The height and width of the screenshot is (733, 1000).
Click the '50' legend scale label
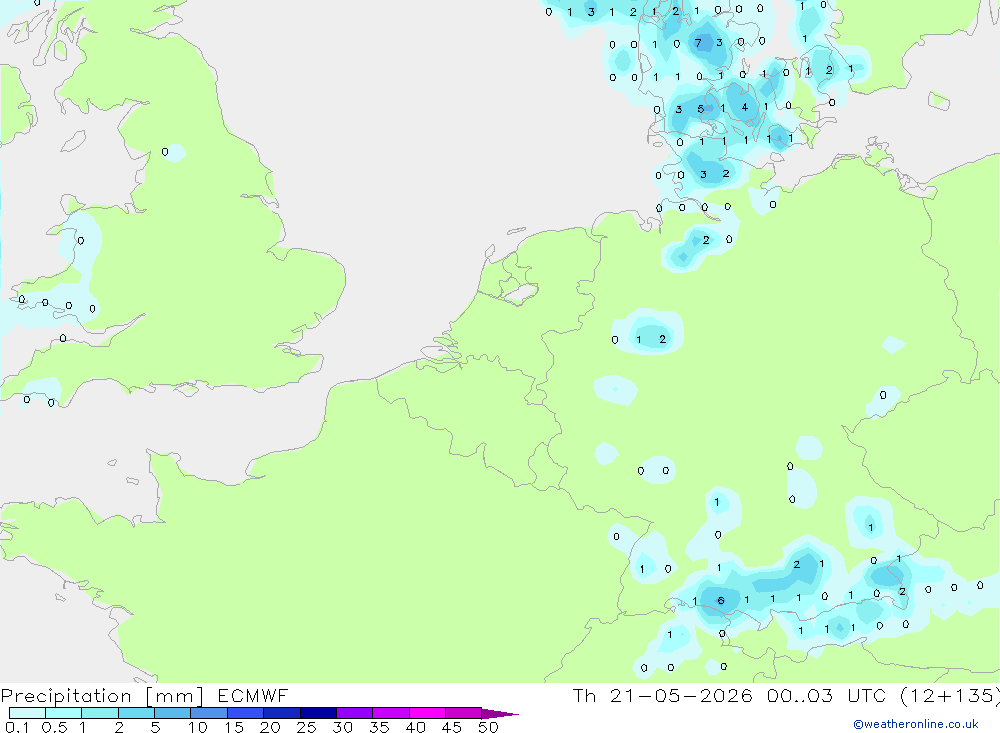(x=488, y=727)
